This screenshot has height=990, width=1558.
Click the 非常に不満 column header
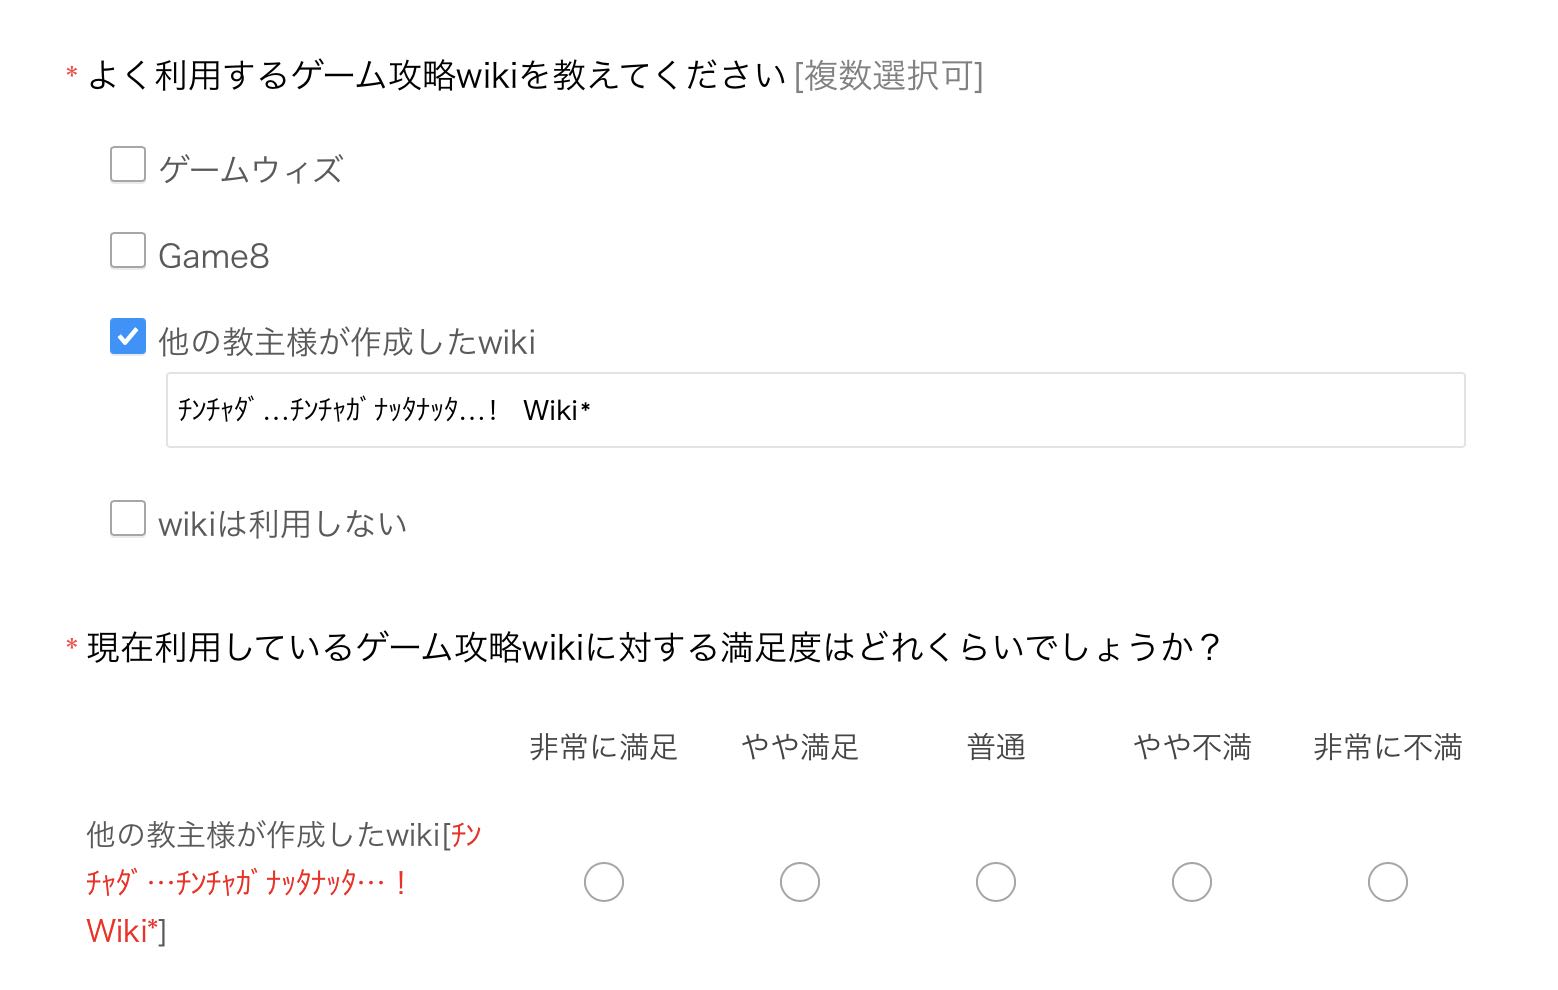(1388, 747)
